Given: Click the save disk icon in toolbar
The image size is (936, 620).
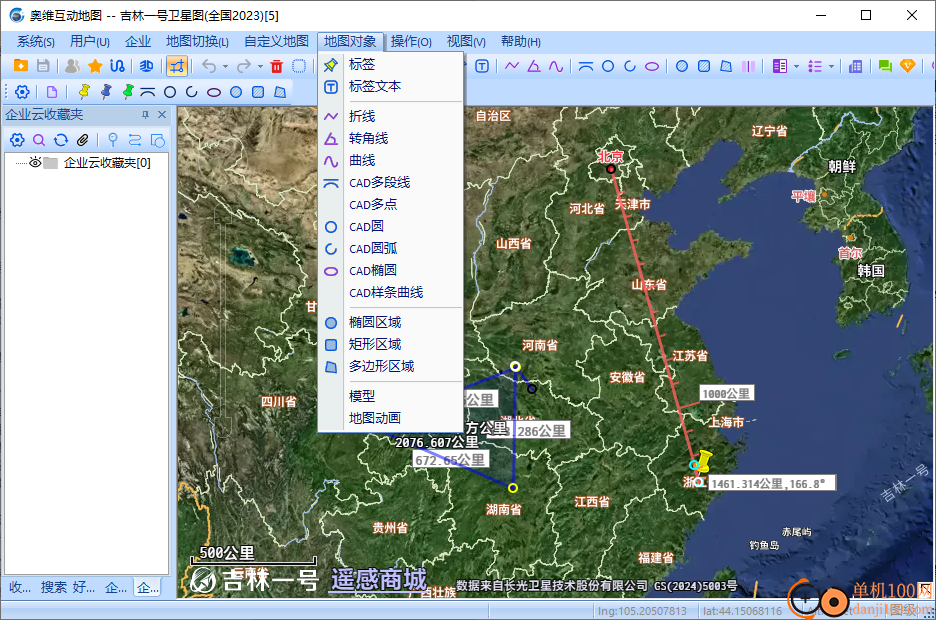Looking at the screenshot, I should (43, 66).
